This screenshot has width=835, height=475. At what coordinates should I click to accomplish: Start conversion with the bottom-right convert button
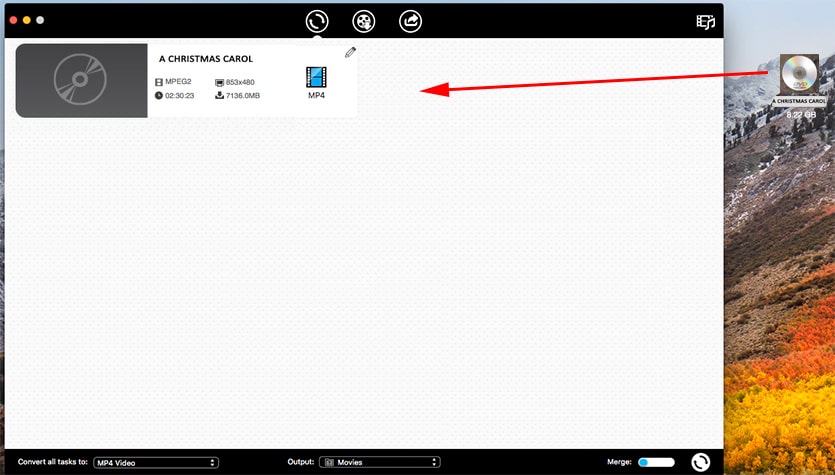(701, 462)
